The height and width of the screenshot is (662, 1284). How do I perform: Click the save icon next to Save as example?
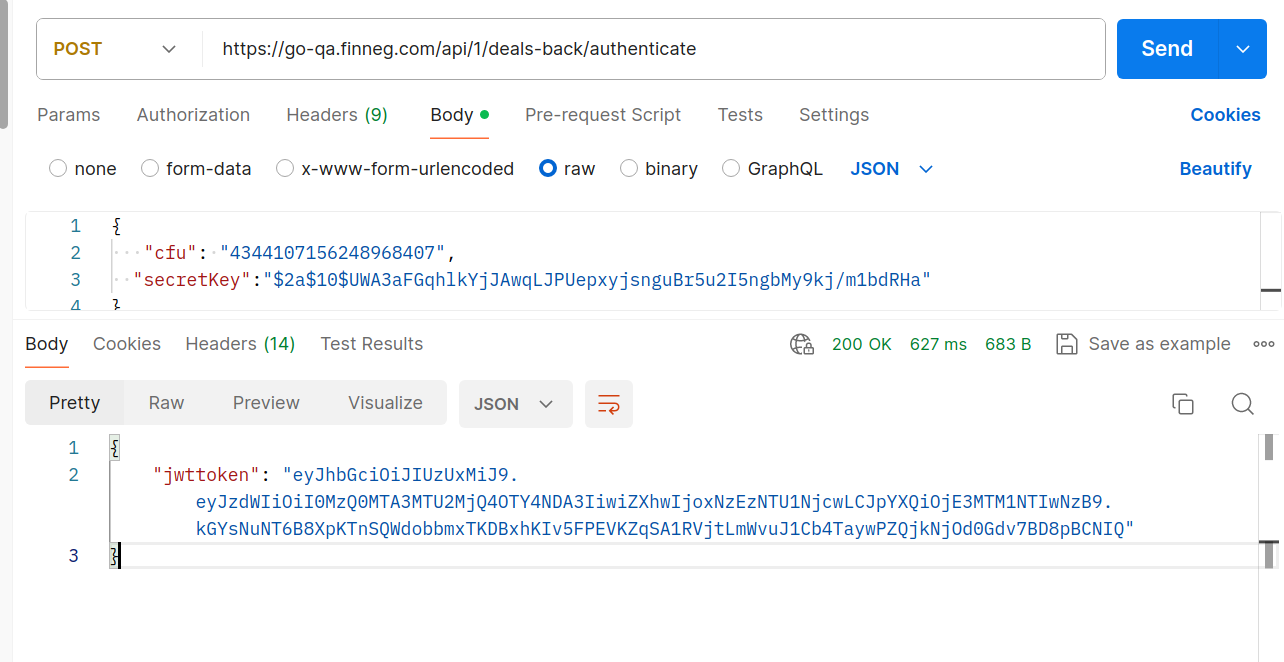[x=1067, y=344]
